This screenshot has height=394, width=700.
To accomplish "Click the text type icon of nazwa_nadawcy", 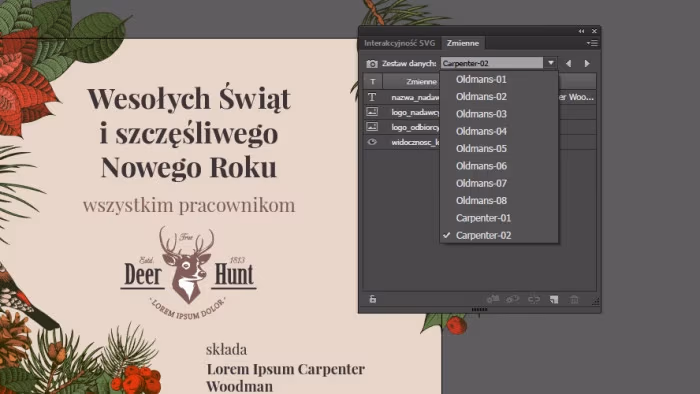I will 372,97.
